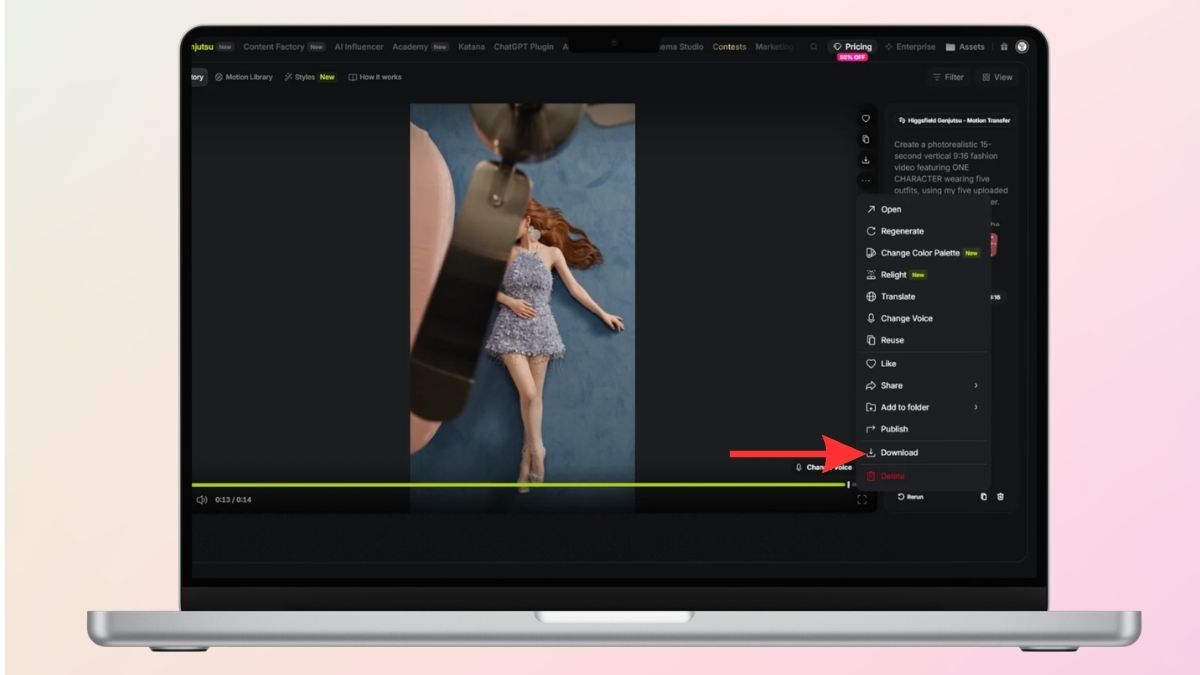Expand the Add to folder submenu
The height and width of the screenshot is (675, 1200).
924,407
